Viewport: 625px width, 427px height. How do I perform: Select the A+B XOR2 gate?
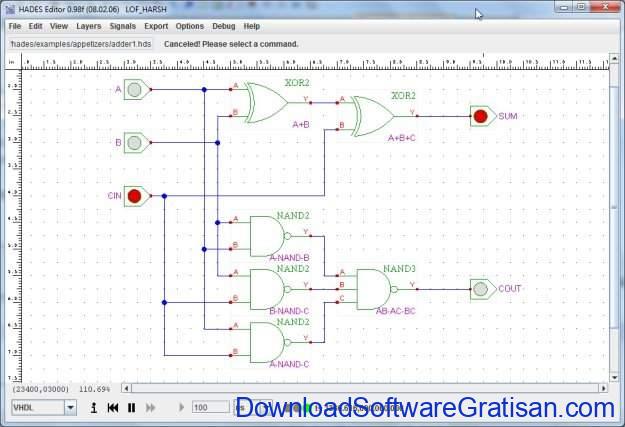coord(266,103)
